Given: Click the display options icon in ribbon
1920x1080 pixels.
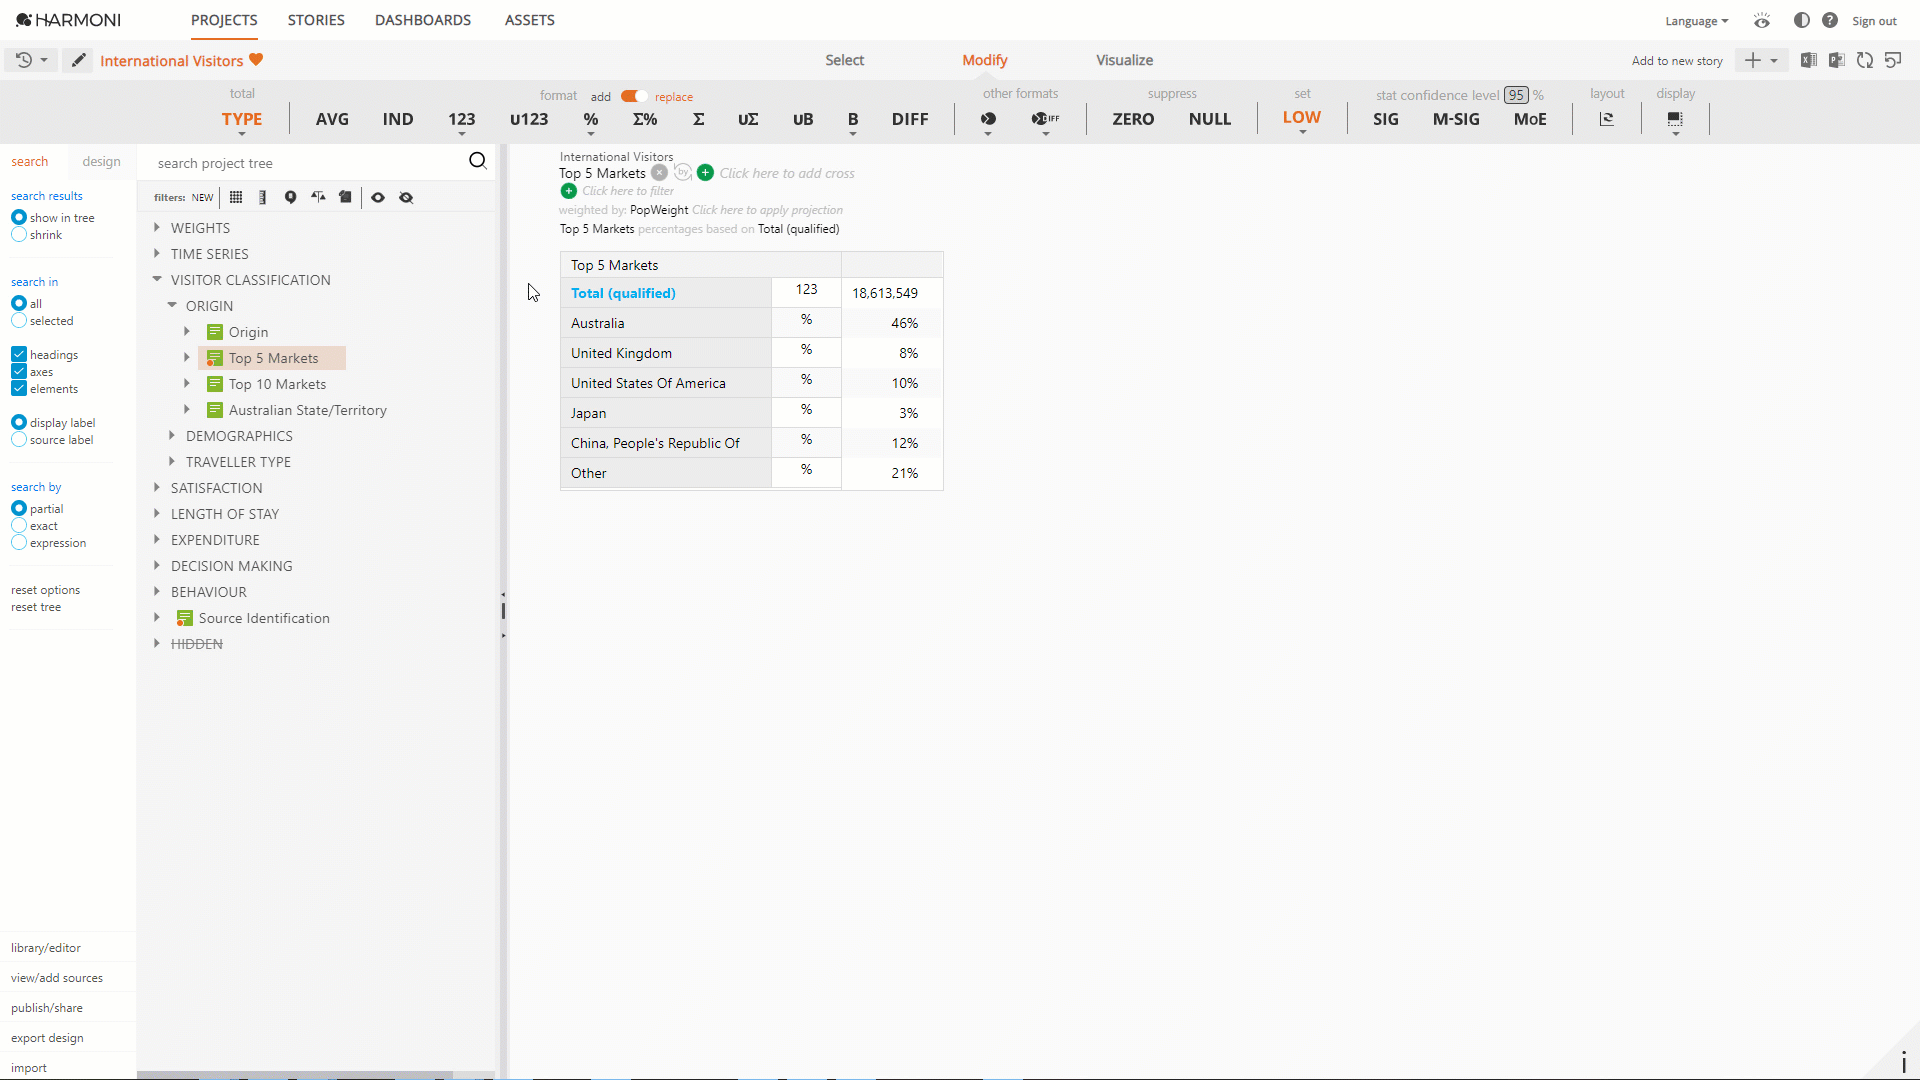Looking at the screenshot, I should [x=1675, y=119].
